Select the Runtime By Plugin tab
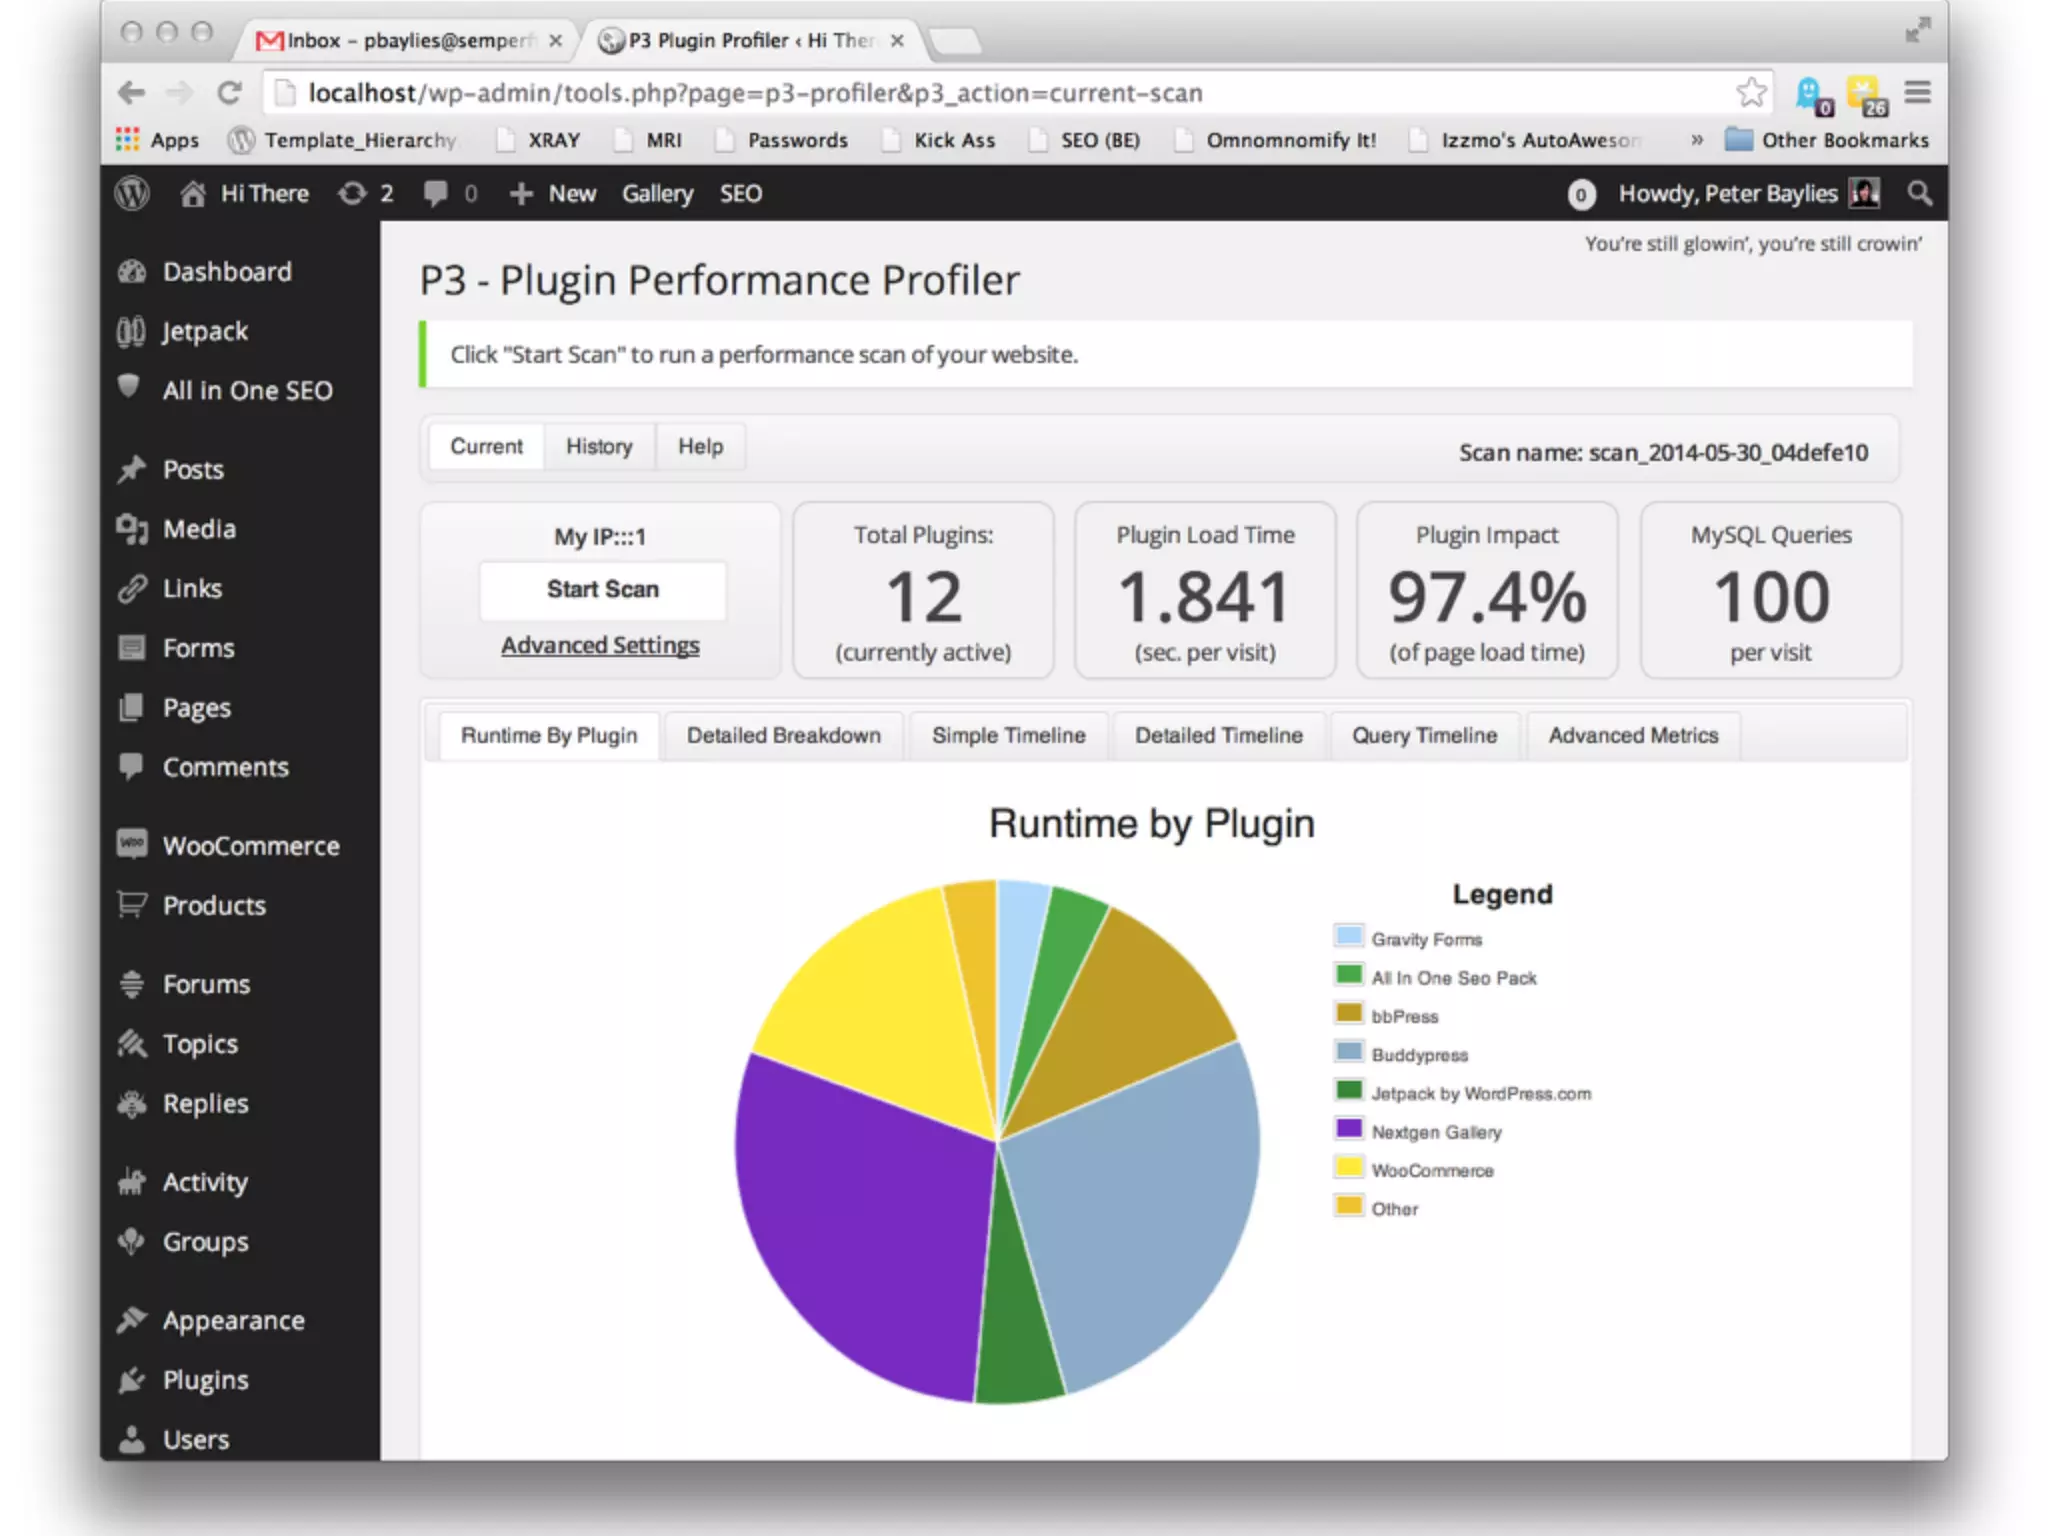Screen dimensions: 2048x1536 pos(548,735)
